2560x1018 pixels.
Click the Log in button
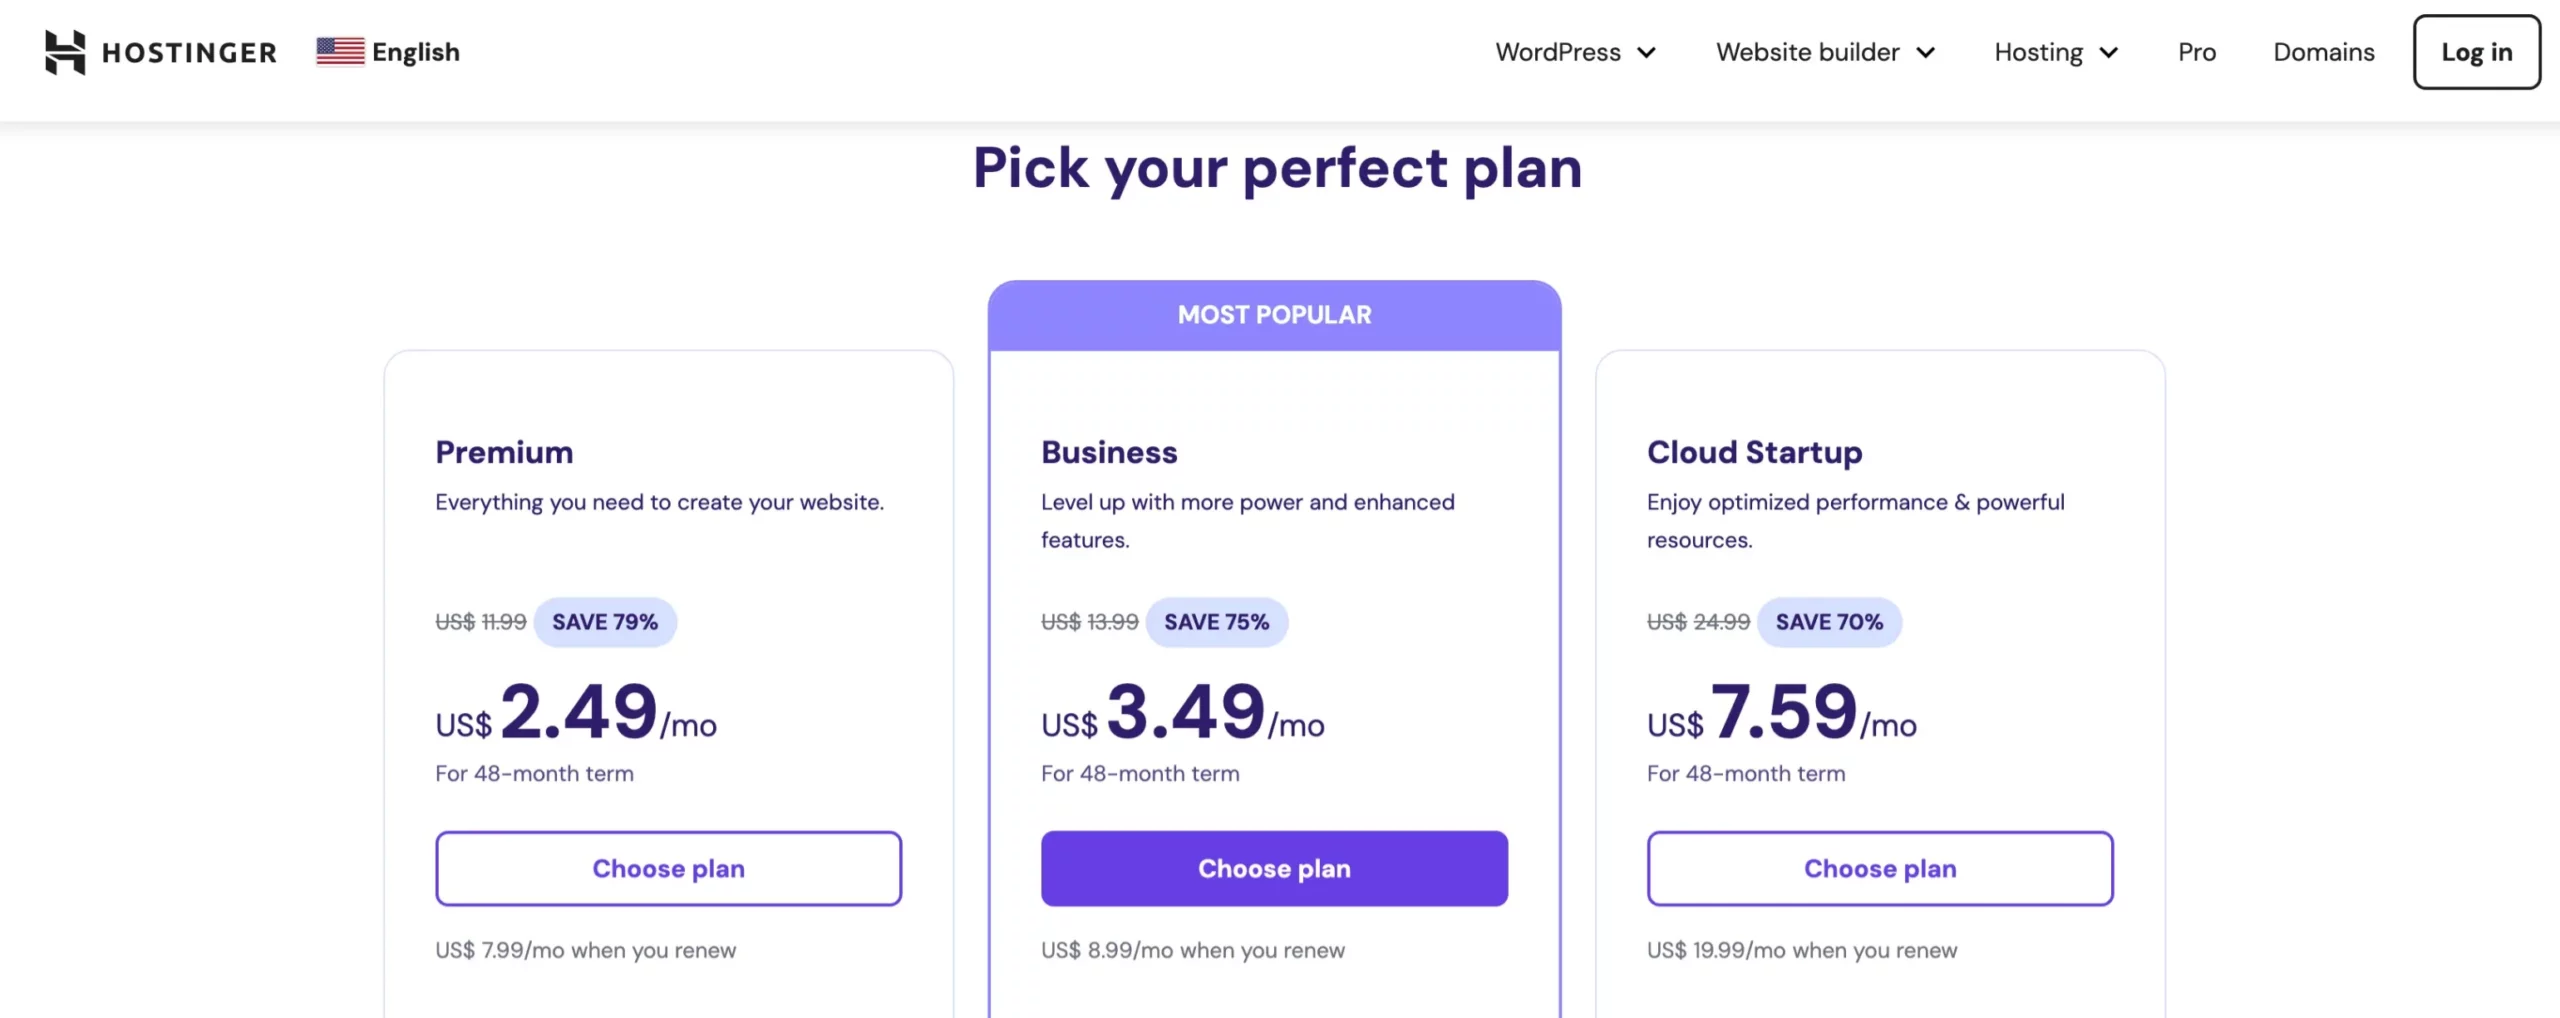(2476, 52)
